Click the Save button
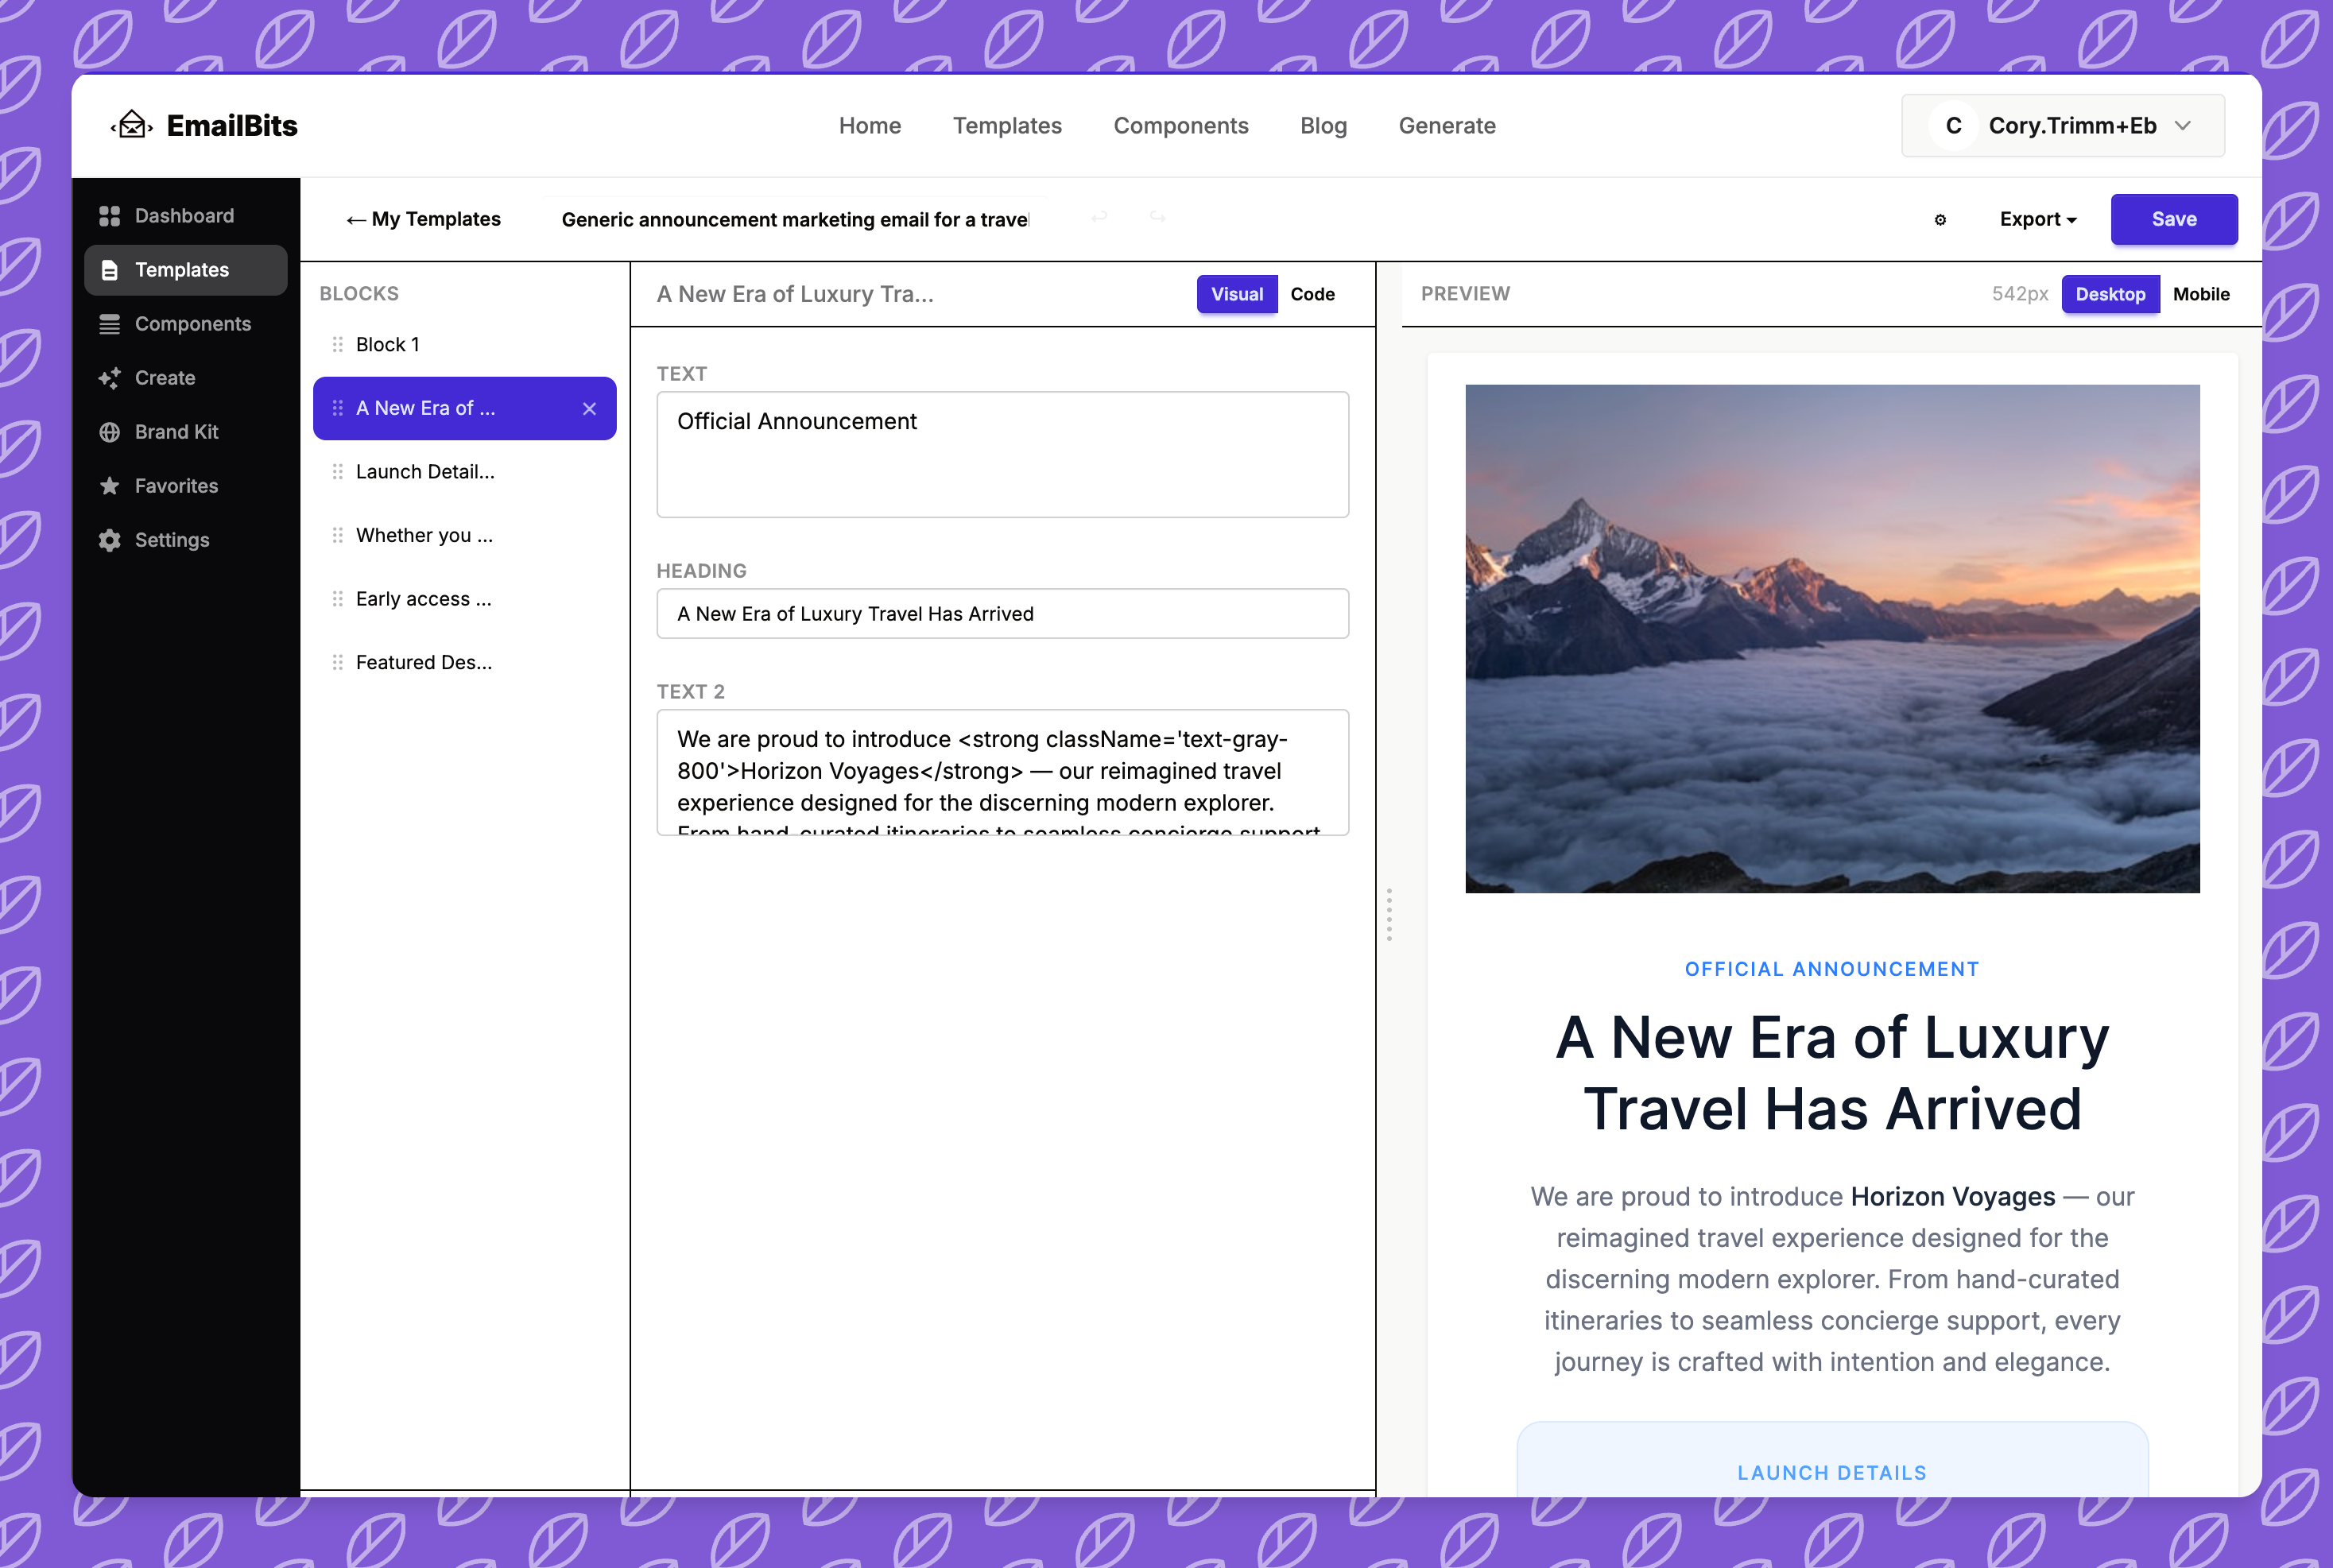The image size is (2333, 1568). click(x=2174, y=219)
